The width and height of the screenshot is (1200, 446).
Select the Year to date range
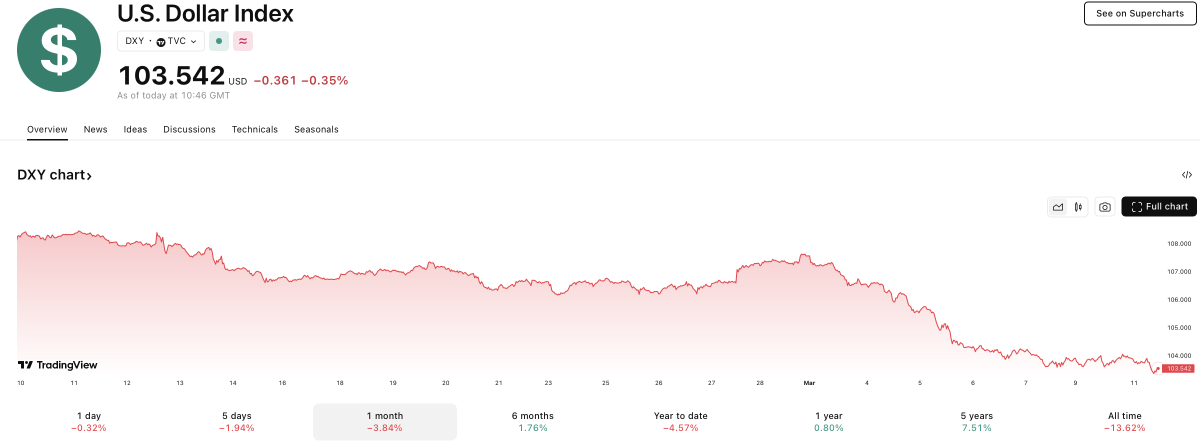(680, 421)
